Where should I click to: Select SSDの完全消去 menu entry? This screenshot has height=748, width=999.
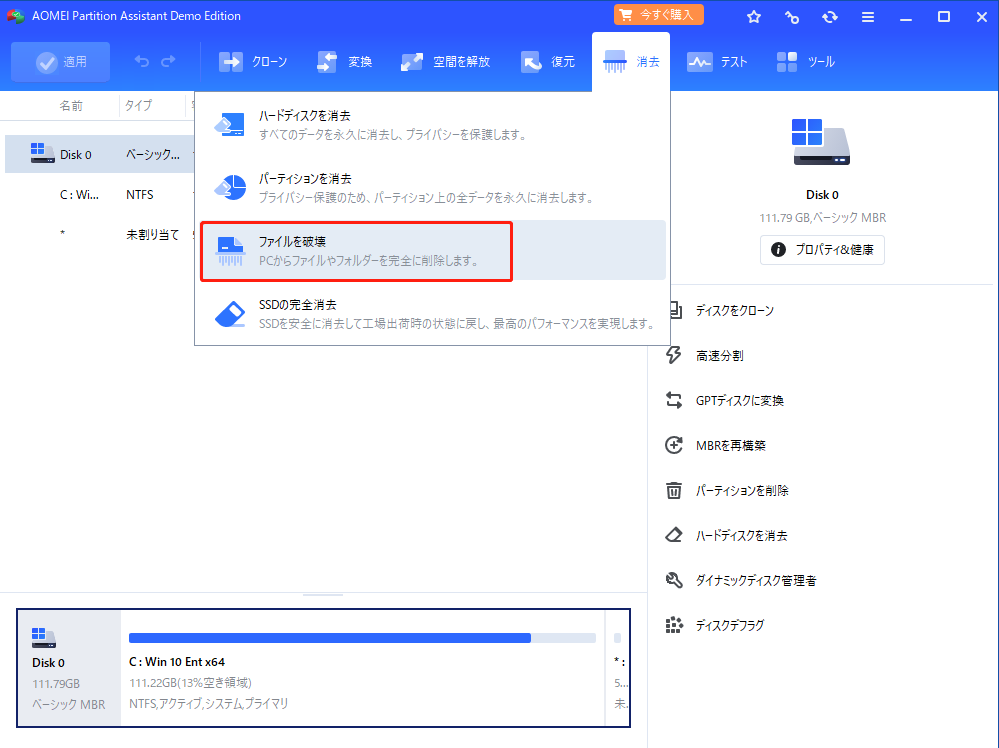click(433, 313)
